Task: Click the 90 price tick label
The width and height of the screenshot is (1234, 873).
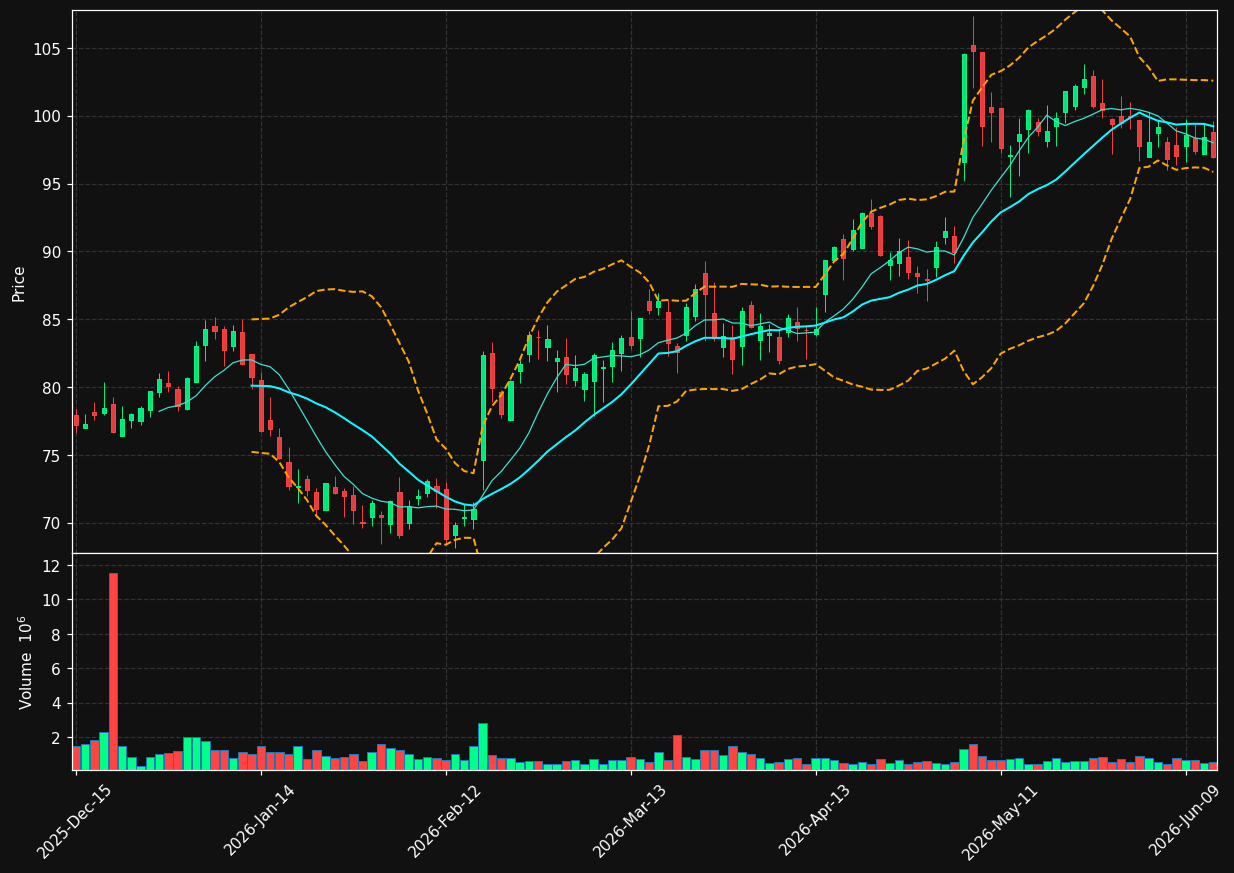Action: 52,252
